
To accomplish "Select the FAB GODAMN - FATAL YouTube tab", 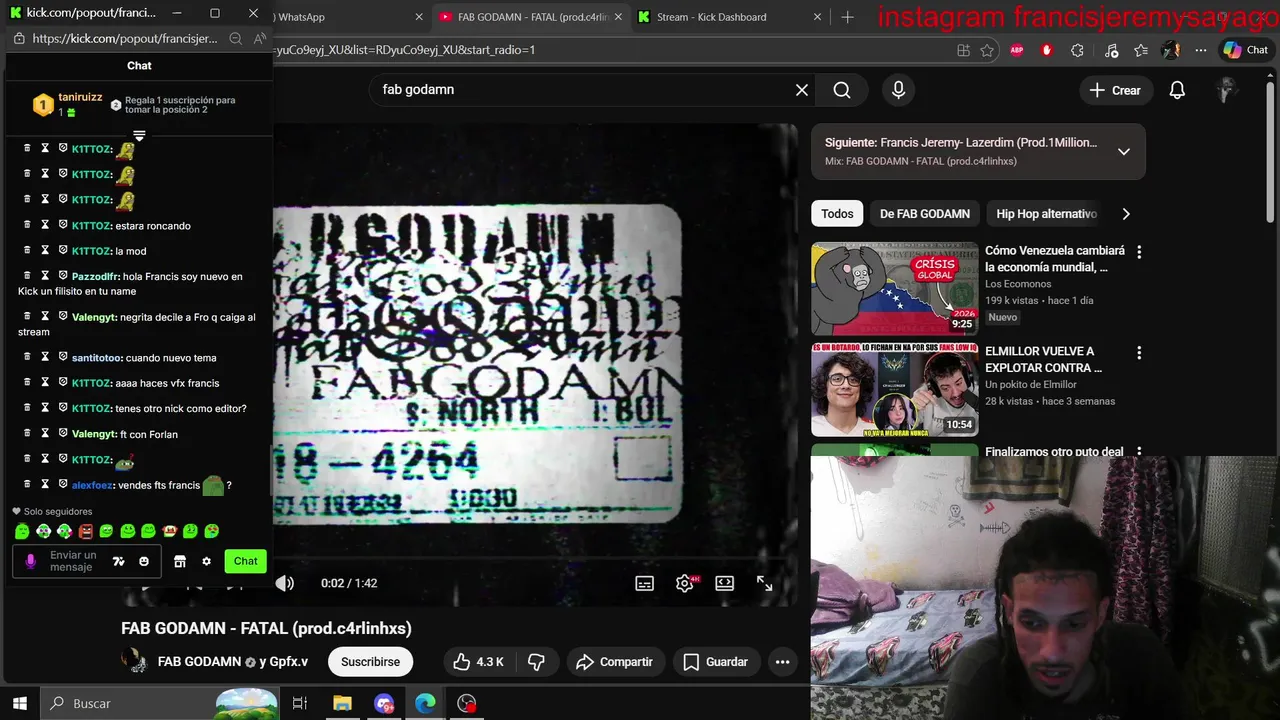I will click(x=531, y=17).
